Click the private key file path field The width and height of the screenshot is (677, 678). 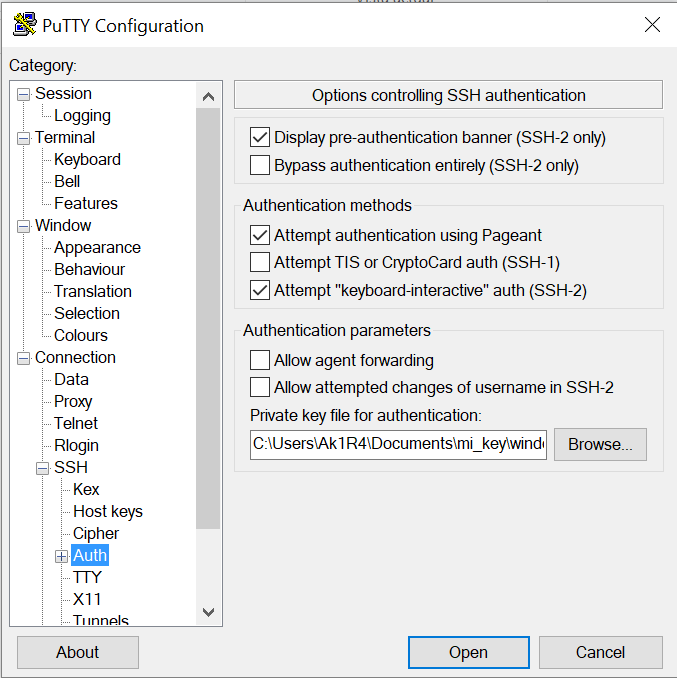(398, 445)
